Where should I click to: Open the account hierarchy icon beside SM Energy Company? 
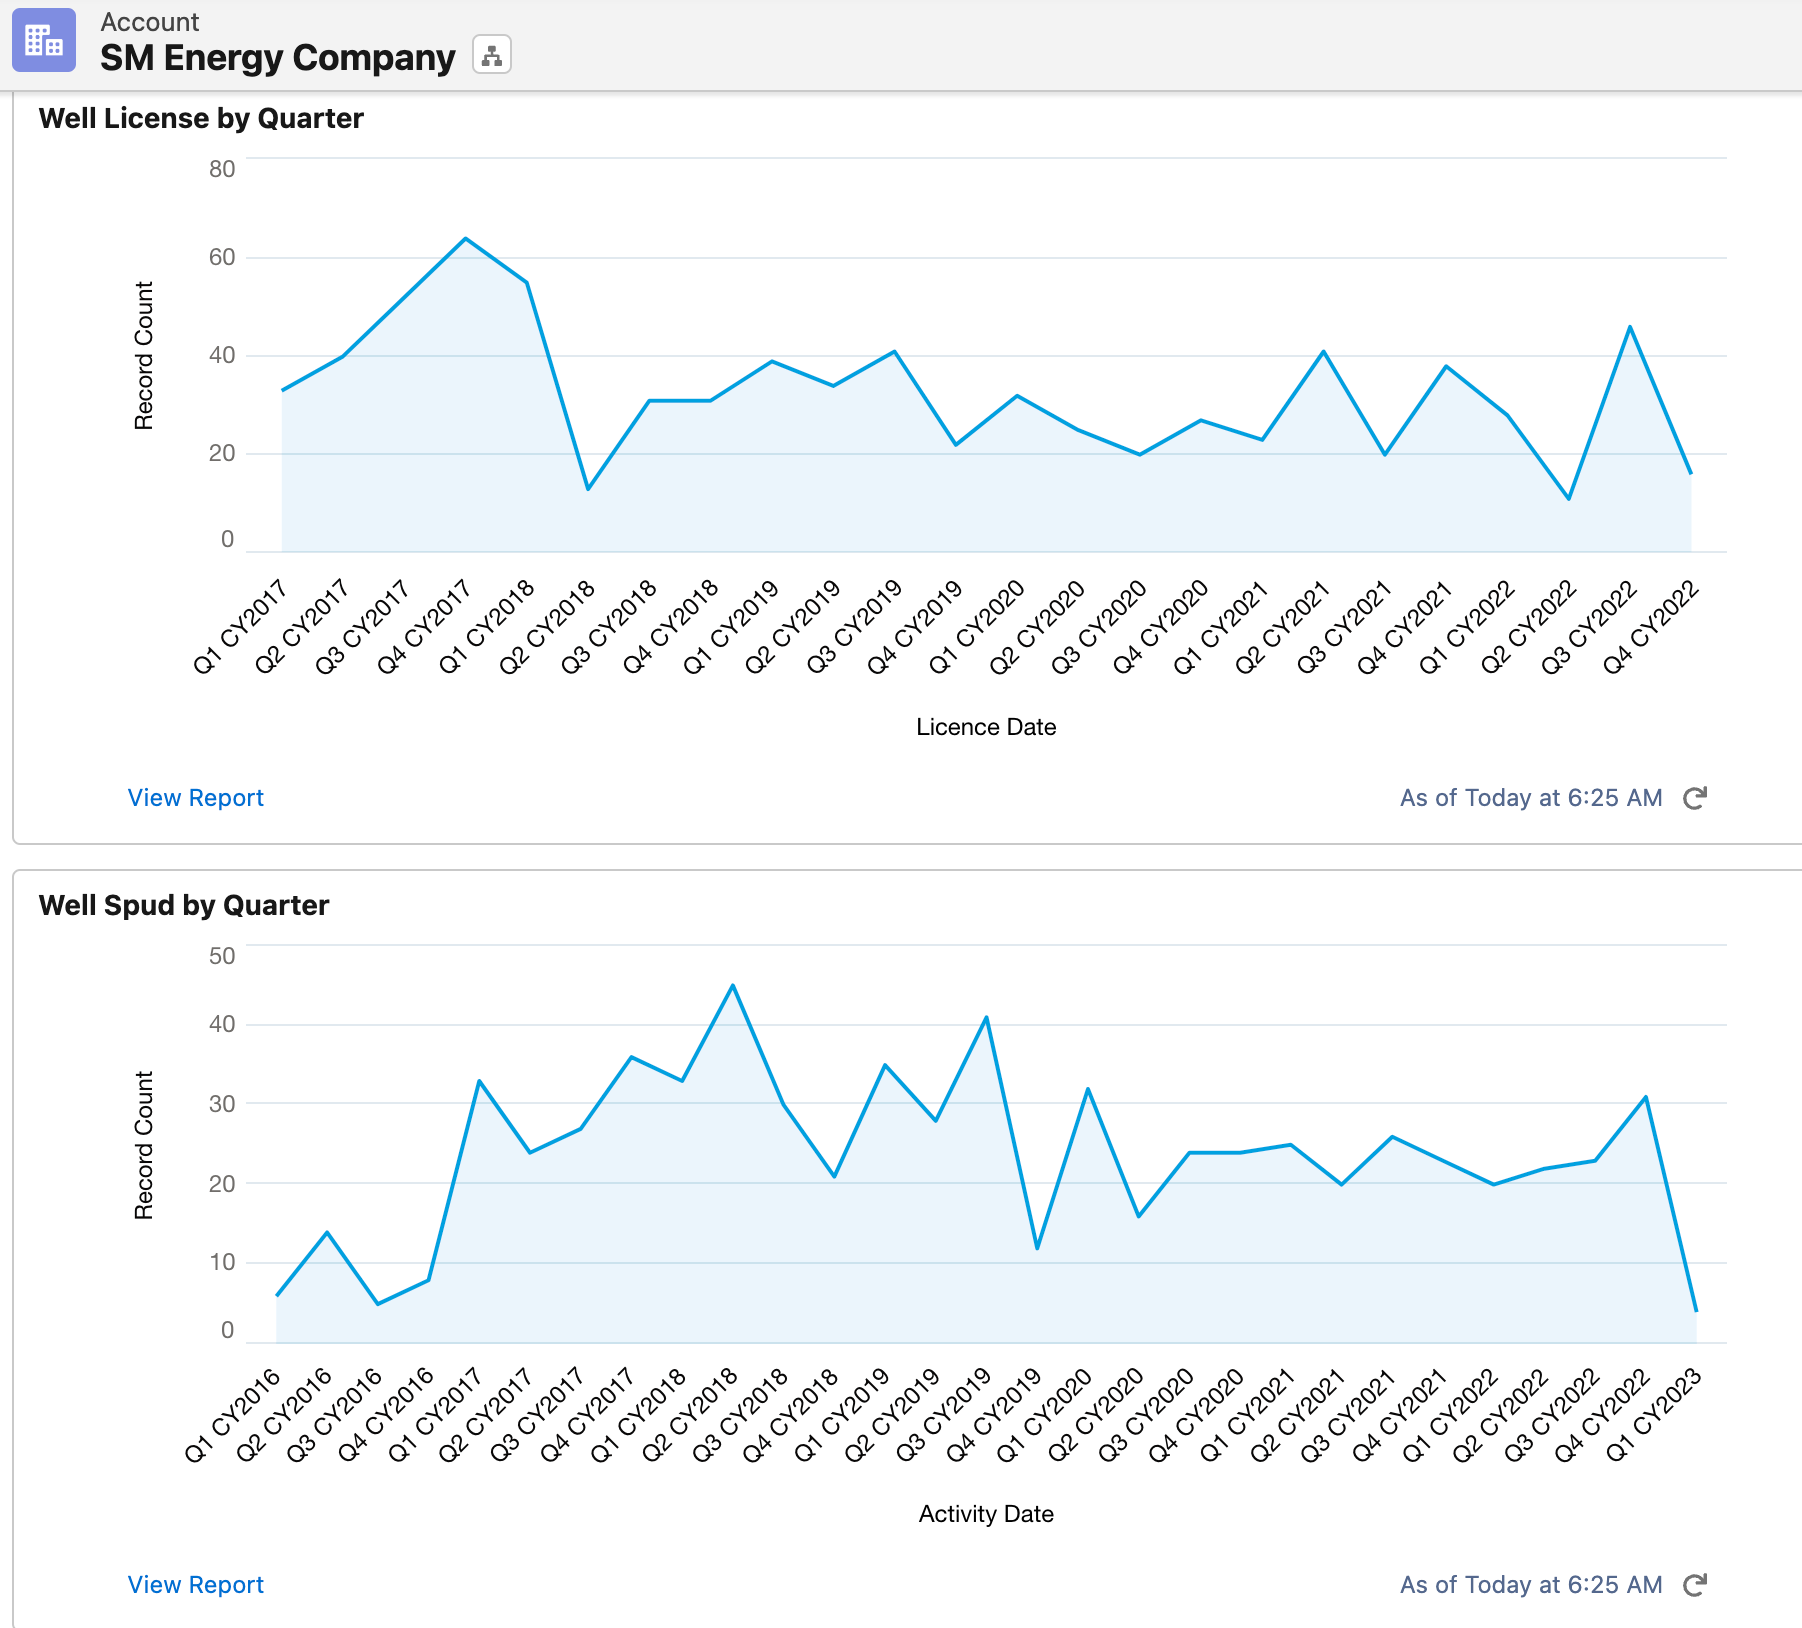(x=492, y=55)
